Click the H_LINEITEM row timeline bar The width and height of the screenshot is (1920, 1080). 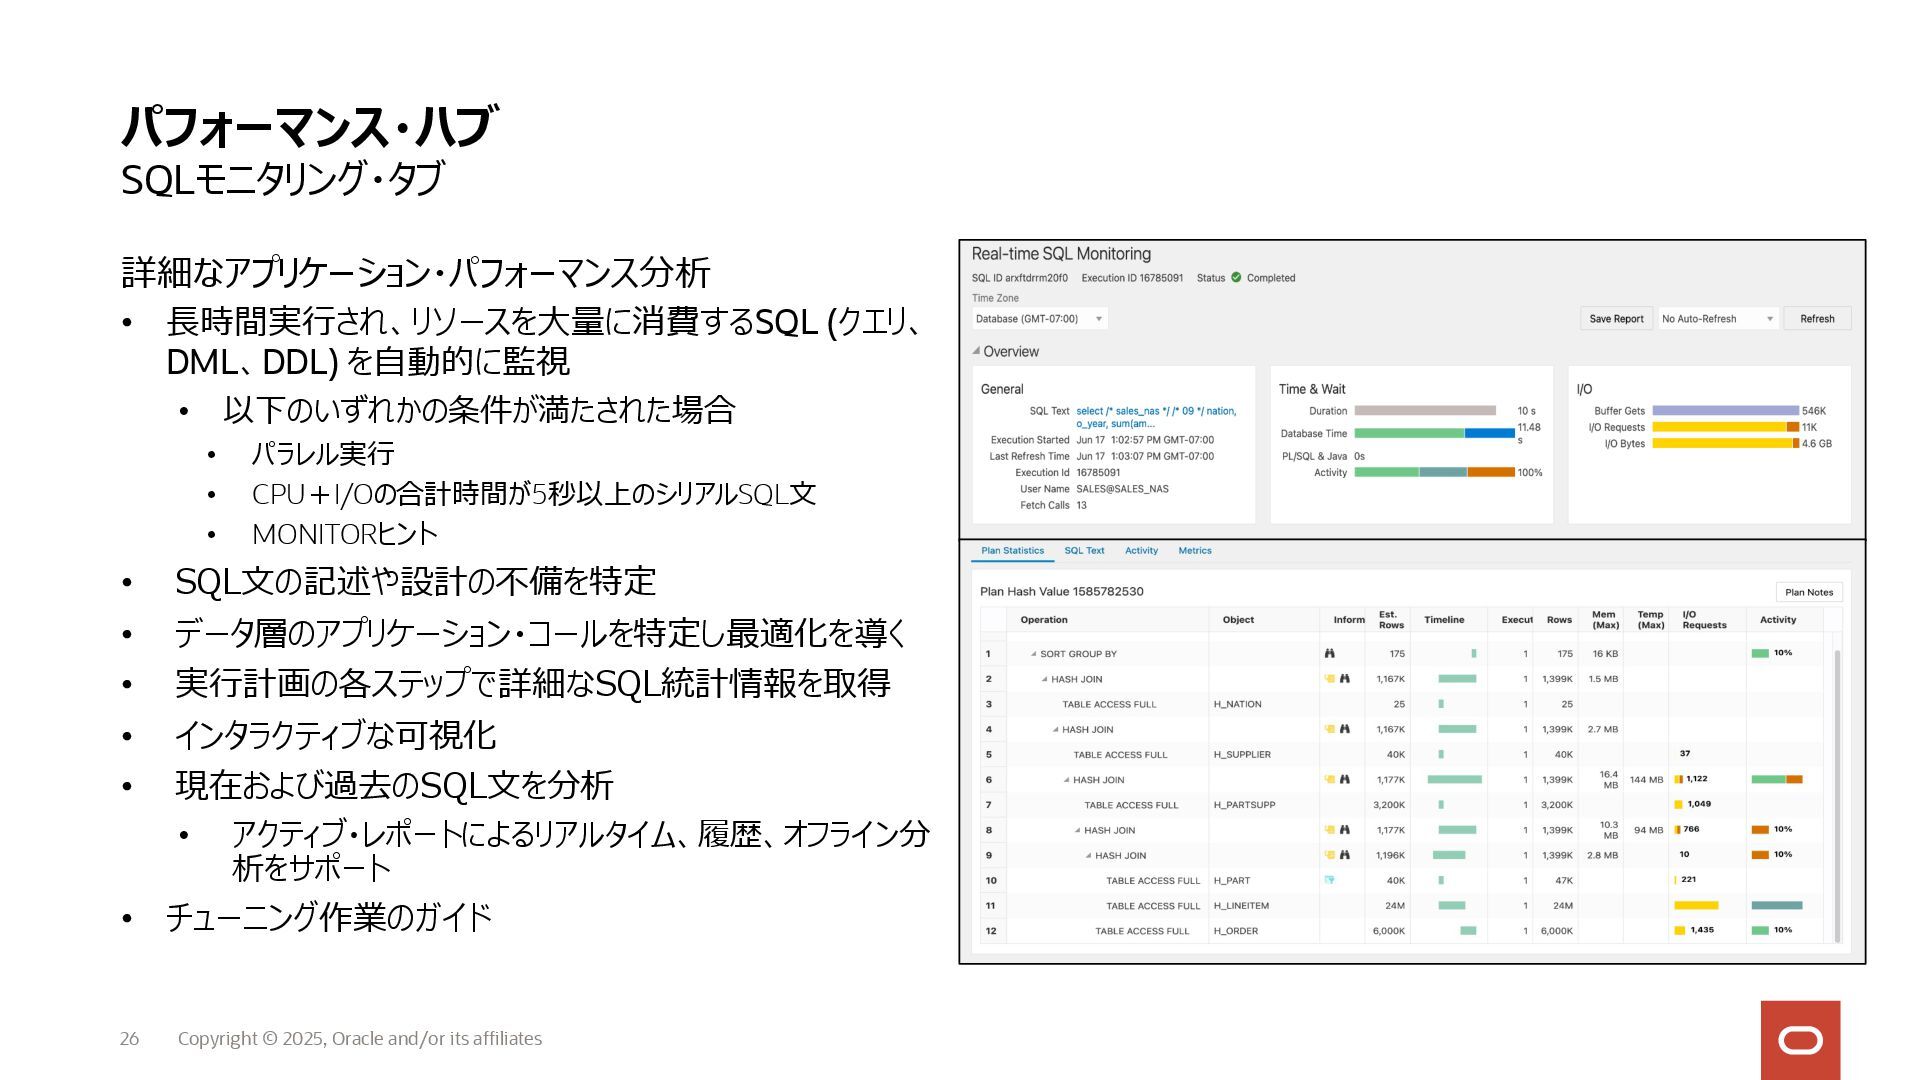coord(1452,905)
